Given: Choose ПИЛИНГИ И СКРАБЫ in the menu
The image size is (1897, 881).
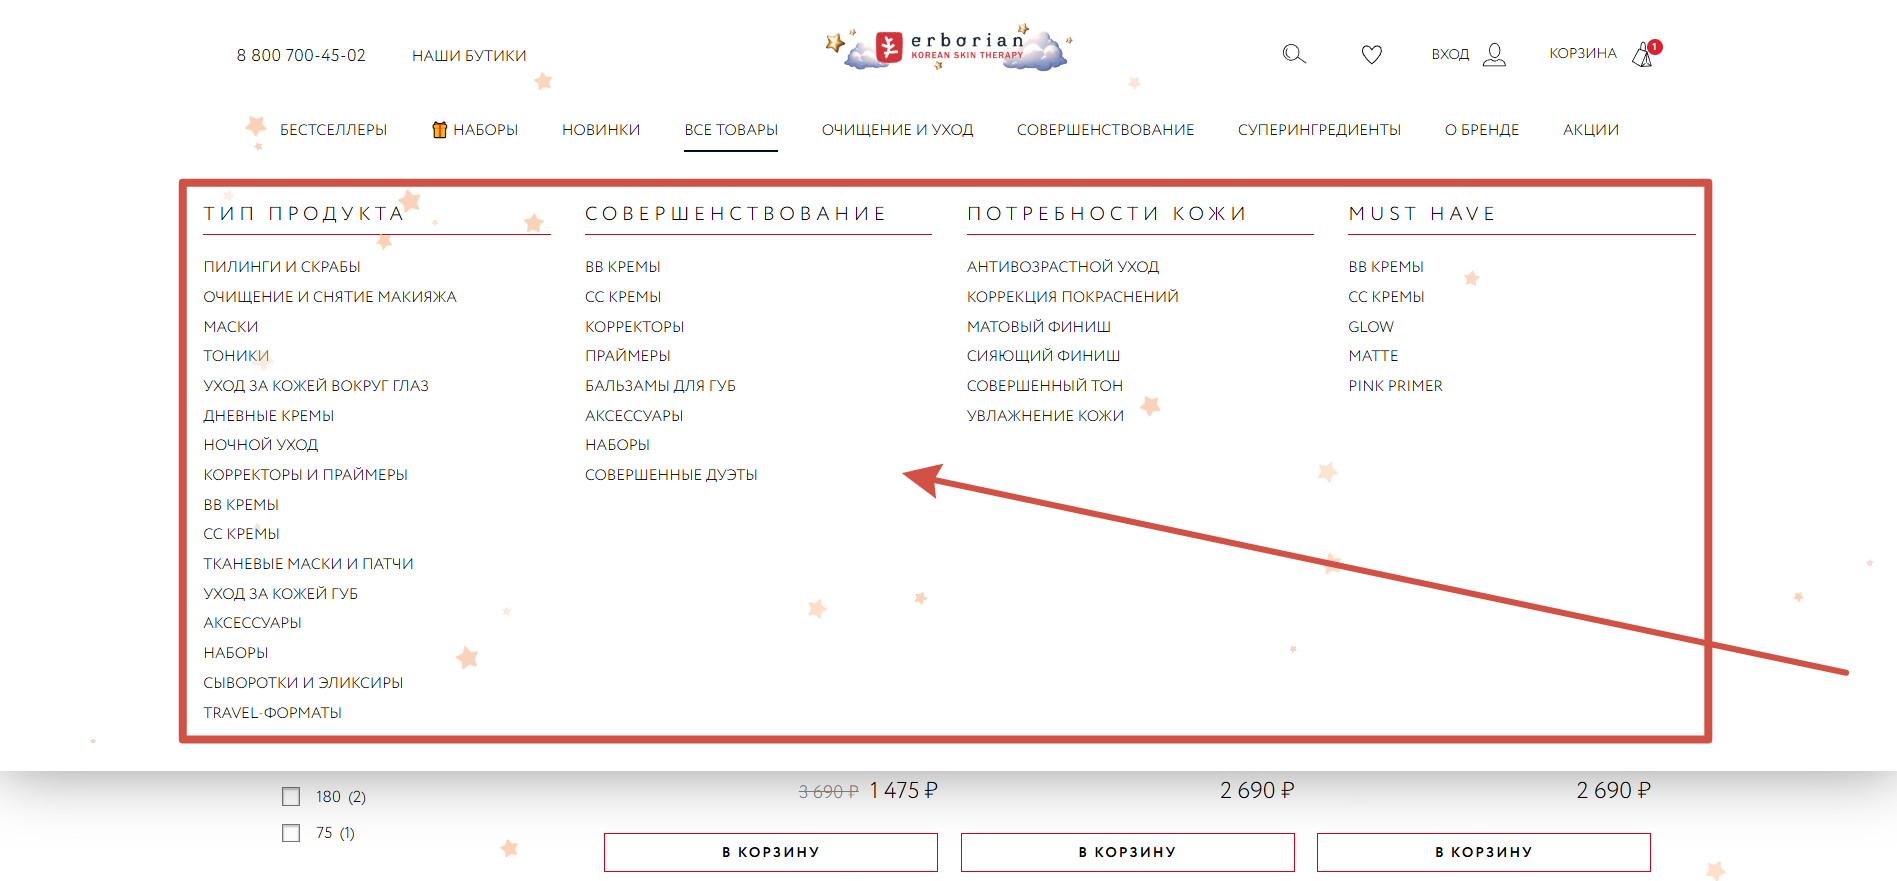Looking at the screenshot, I should coord(282,267).
